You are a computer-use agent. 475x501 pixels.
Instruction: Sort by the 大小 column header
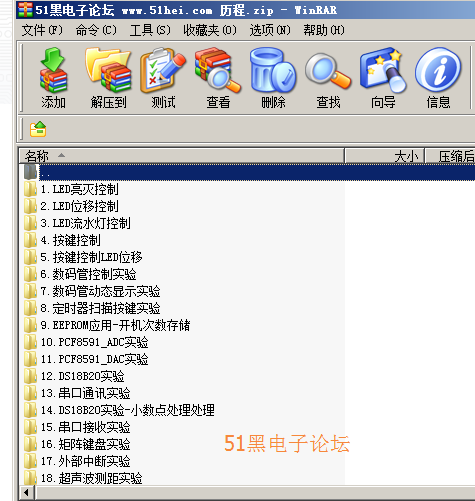[x=384, y=156]
